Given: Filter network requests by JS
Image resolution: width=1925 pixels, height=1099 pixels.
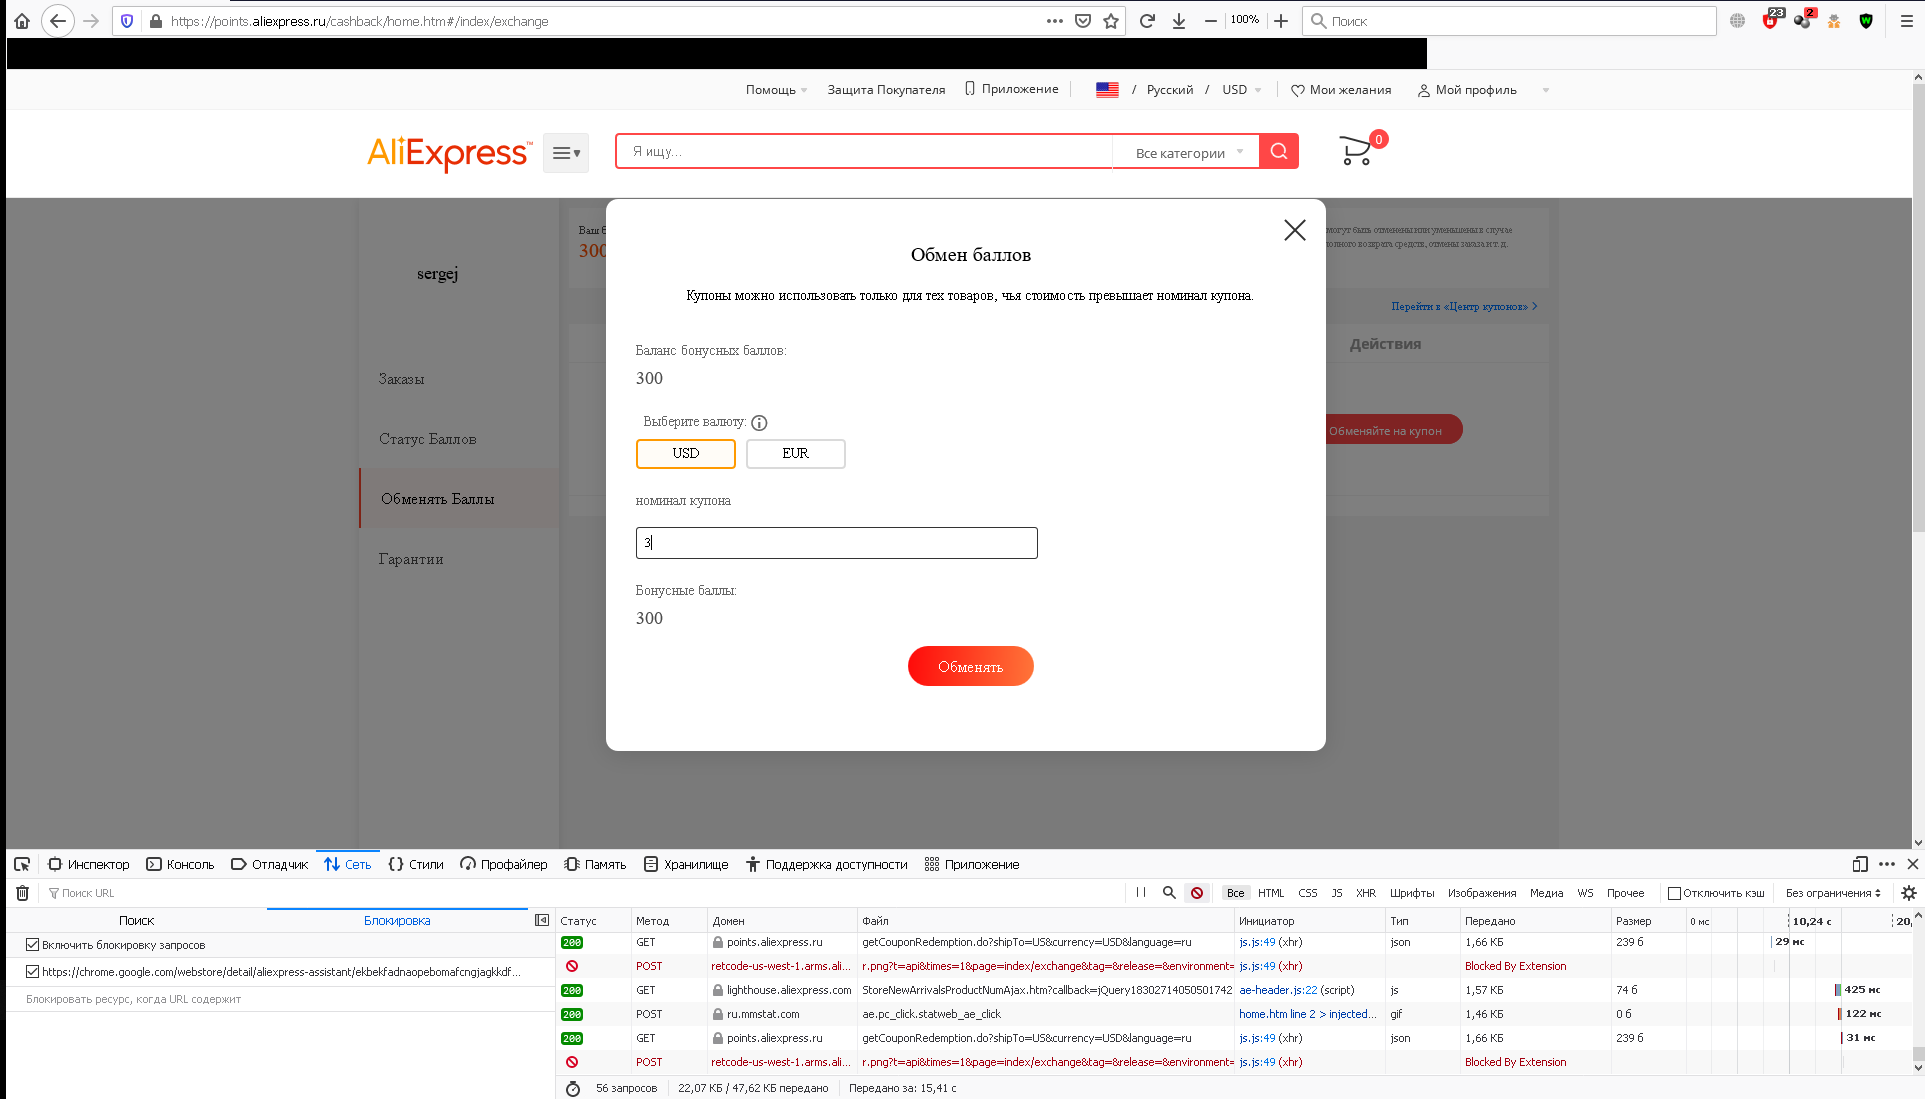Looking at the screenshot, I should click(x=1337, y=893).
